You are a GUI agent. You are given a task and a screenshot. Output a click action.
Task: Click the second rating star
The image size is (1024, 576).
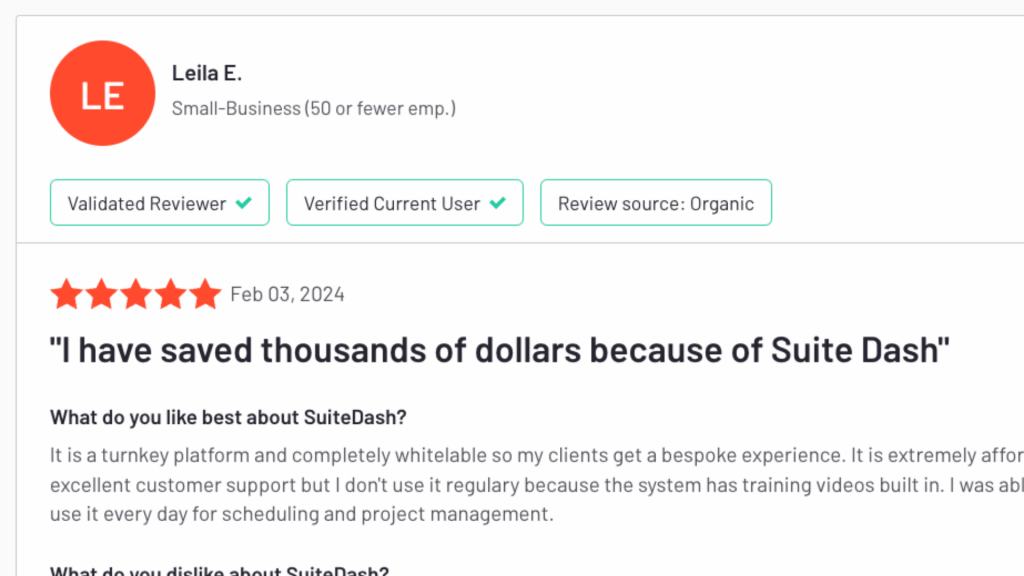(x=101, y=294)
